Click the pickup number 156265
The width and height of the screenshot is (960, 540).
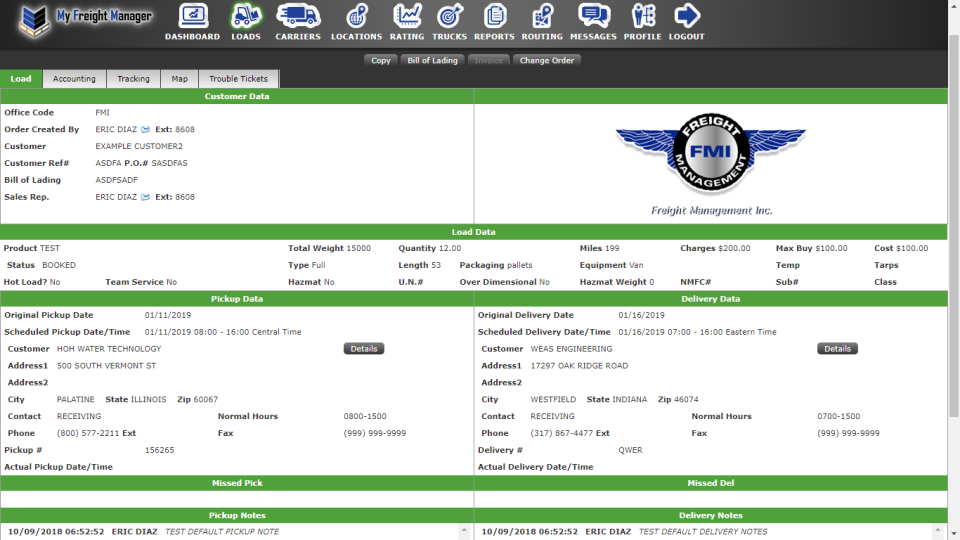[x=159, y=450]
